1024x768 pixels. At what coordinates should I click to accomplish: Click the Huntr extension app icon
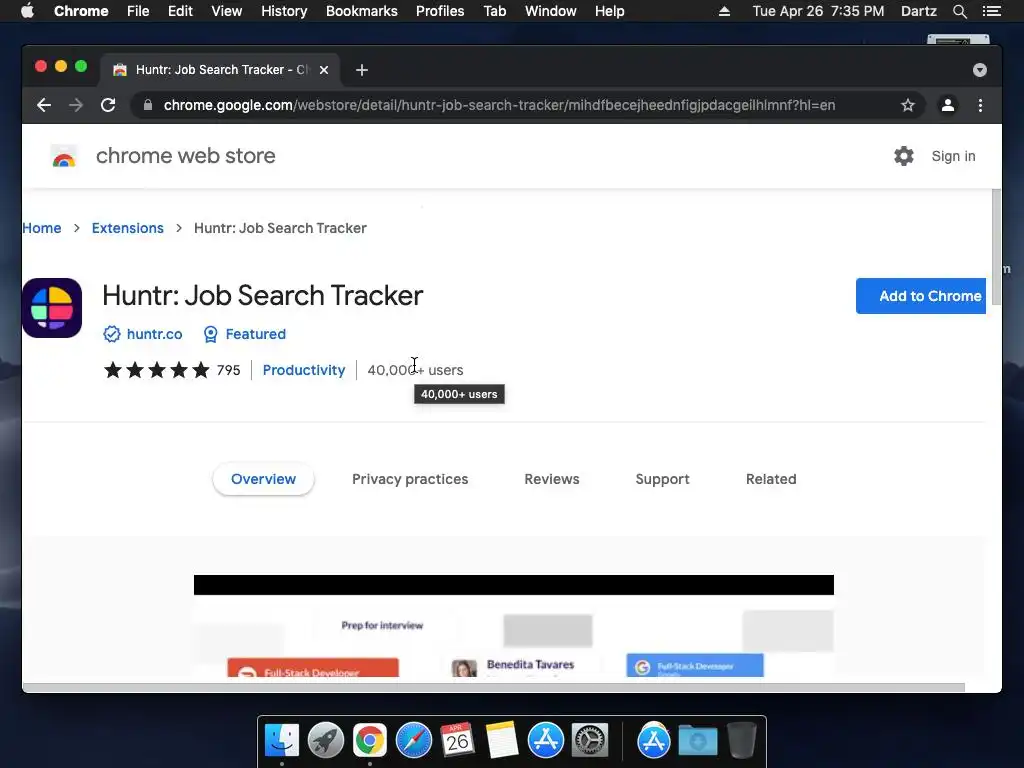coord(52,308)
